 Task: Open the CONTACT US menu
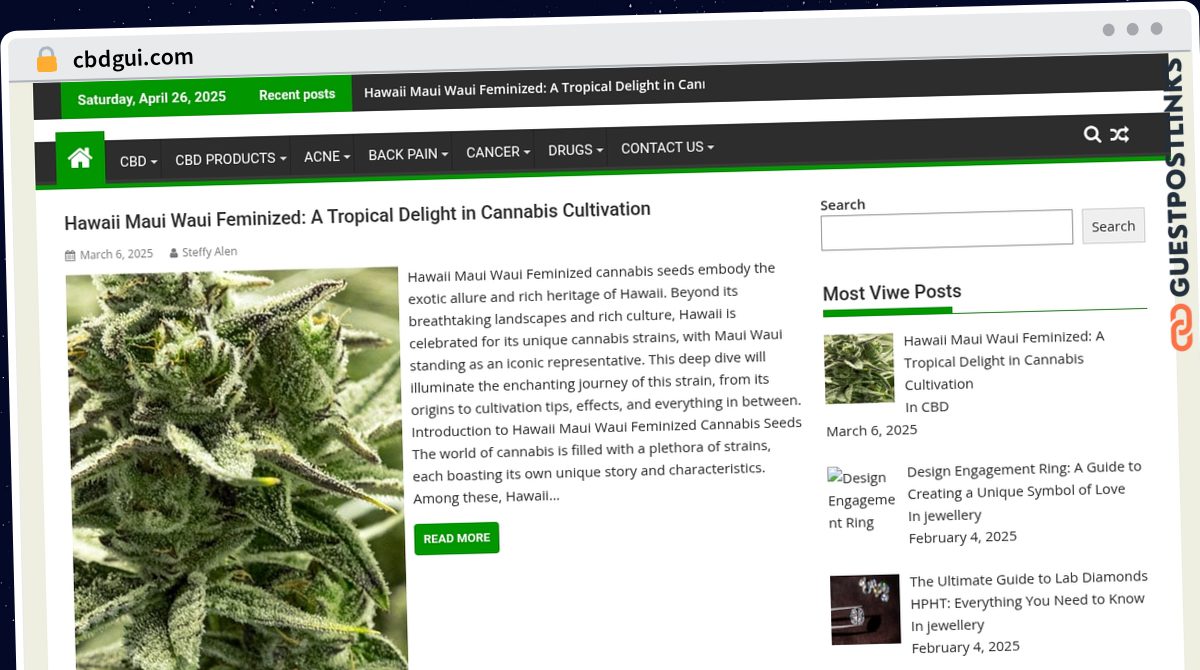(667, 148)
